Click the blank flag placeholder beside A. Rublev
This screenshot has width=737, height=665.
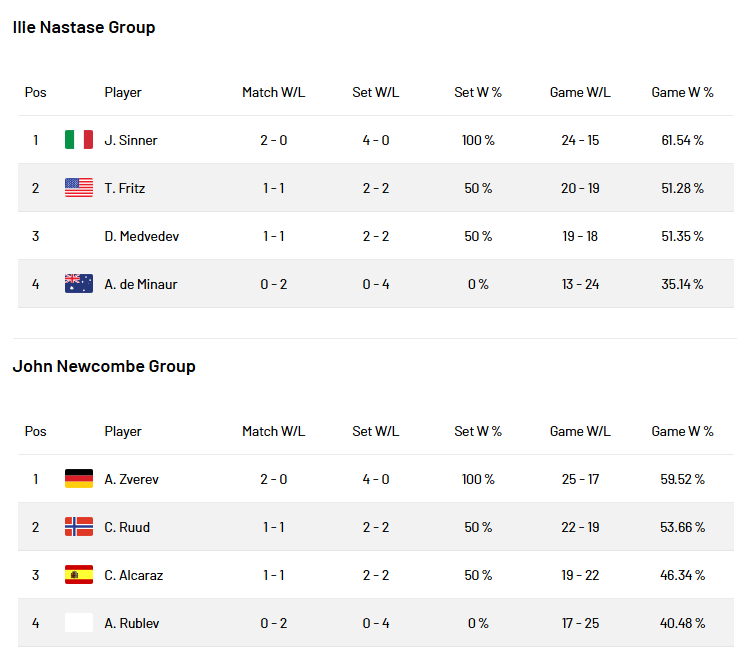point(78,623)
